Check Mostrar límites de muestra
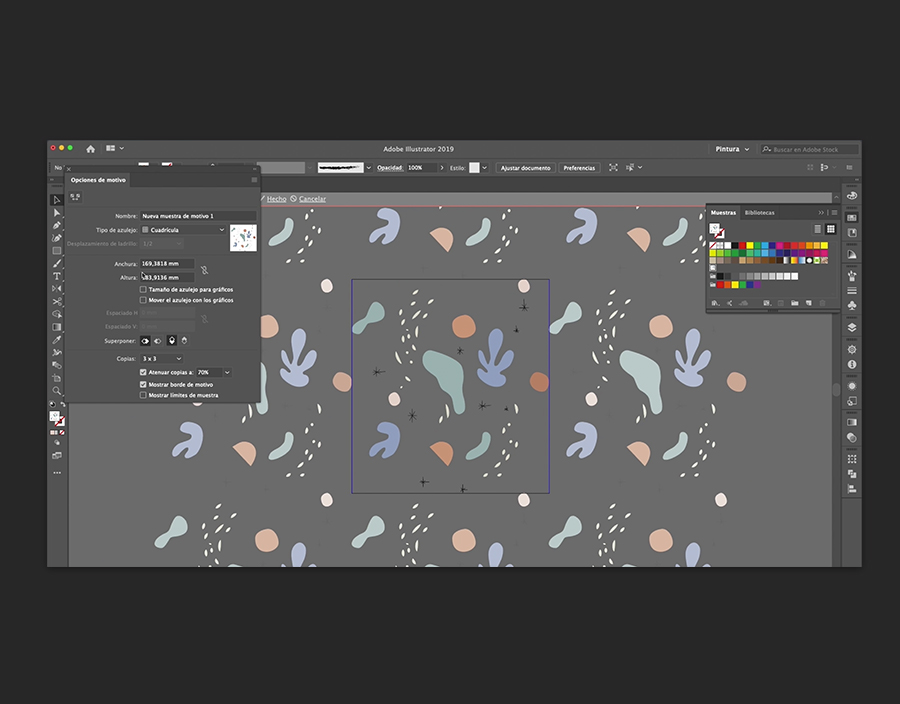This screenshot has width=900, height=704. tap(143, 395)
